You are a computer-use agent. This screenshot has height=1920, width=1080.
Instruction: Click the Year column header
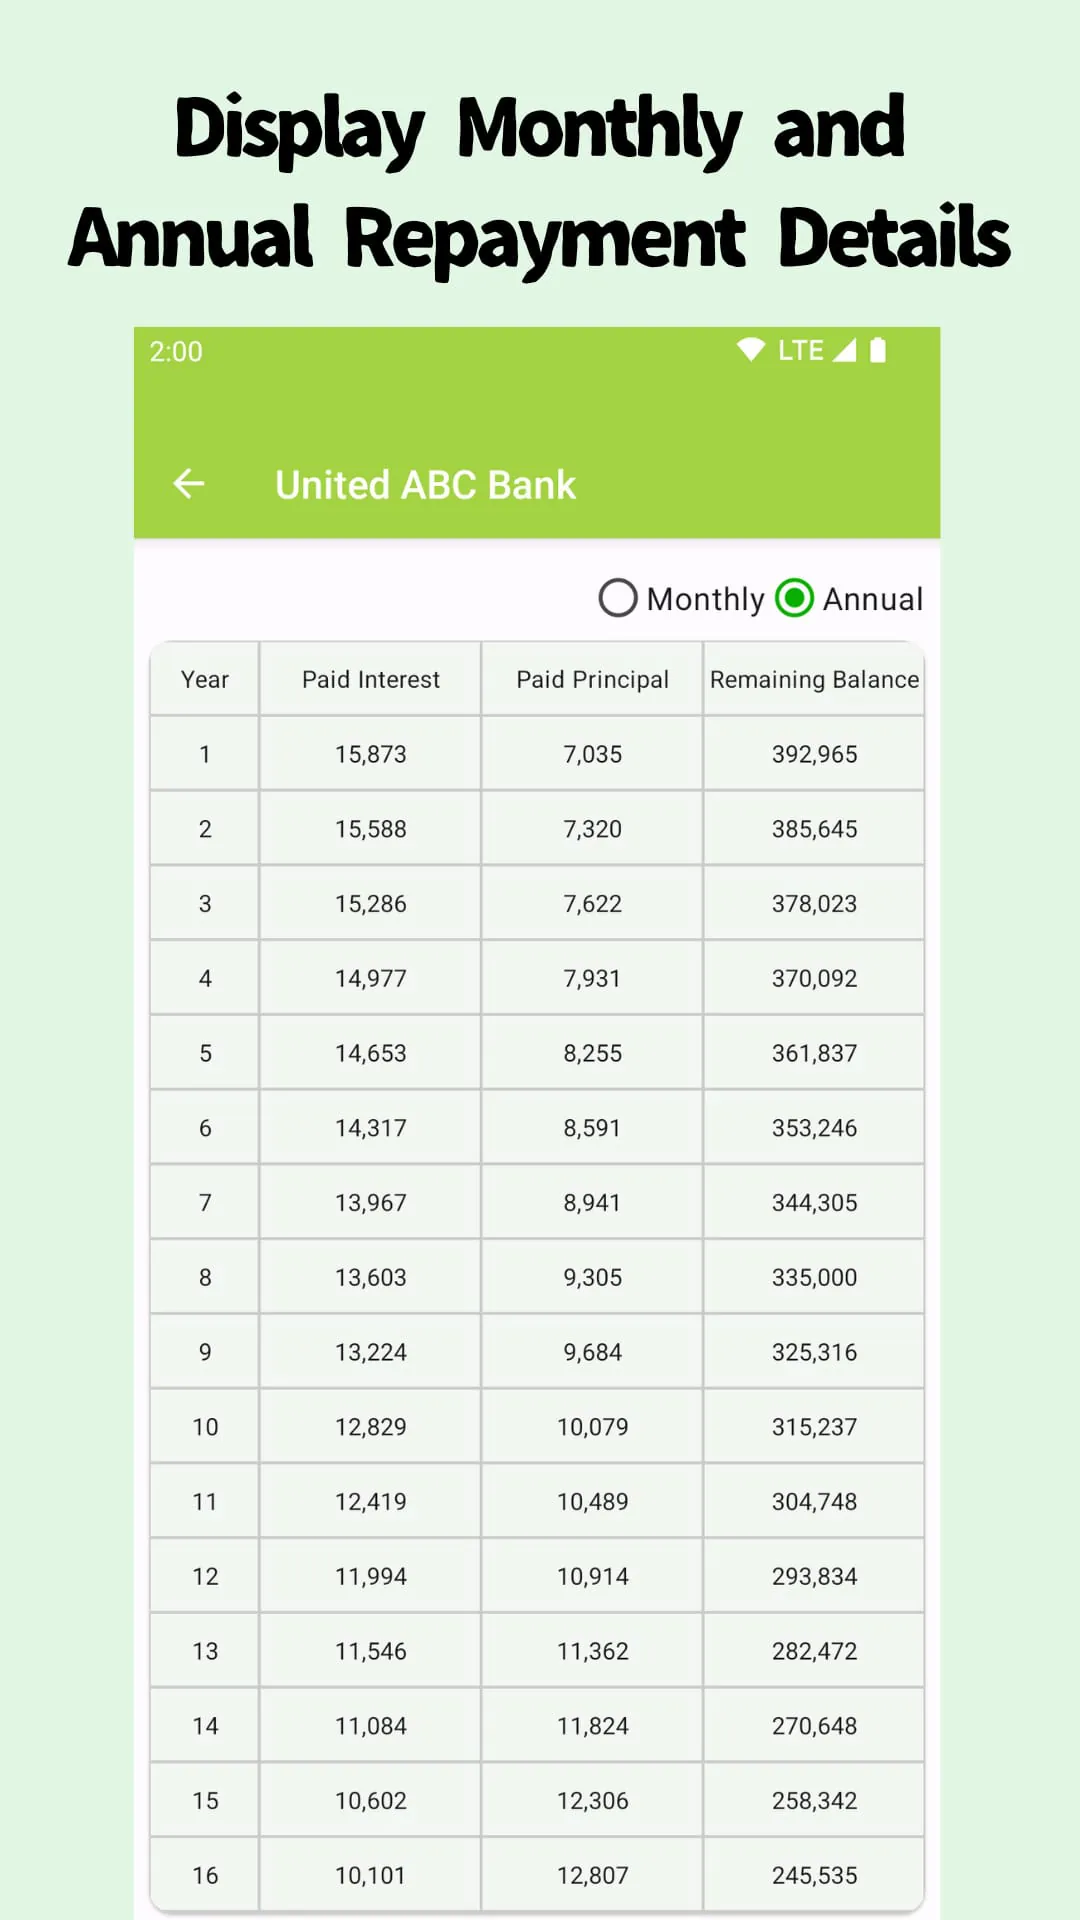[x=204, y=679]
